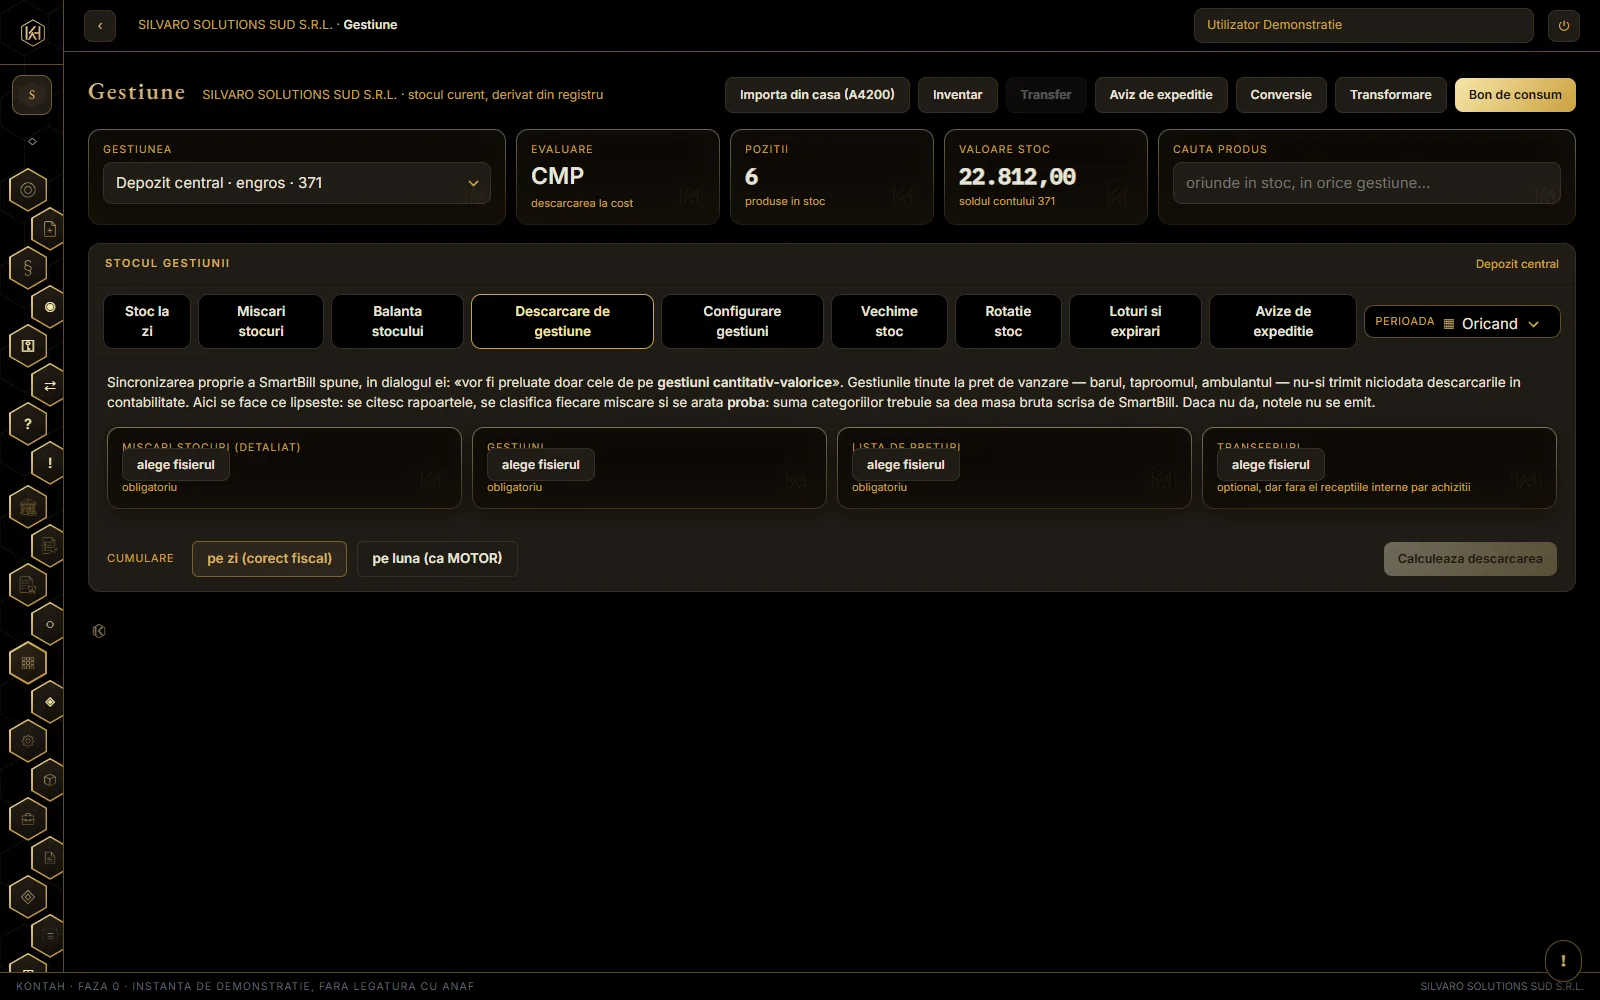Focus the 'Cauta produs' search field

(x=1366, y=183)
